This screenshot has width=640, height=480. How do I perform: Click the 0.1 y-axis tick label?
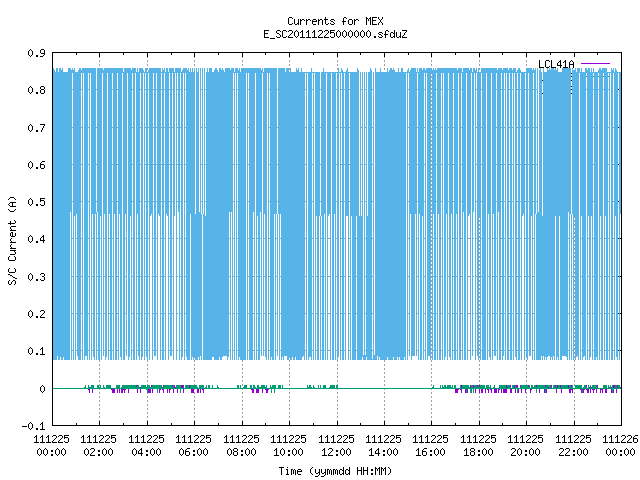pos(36,351)
